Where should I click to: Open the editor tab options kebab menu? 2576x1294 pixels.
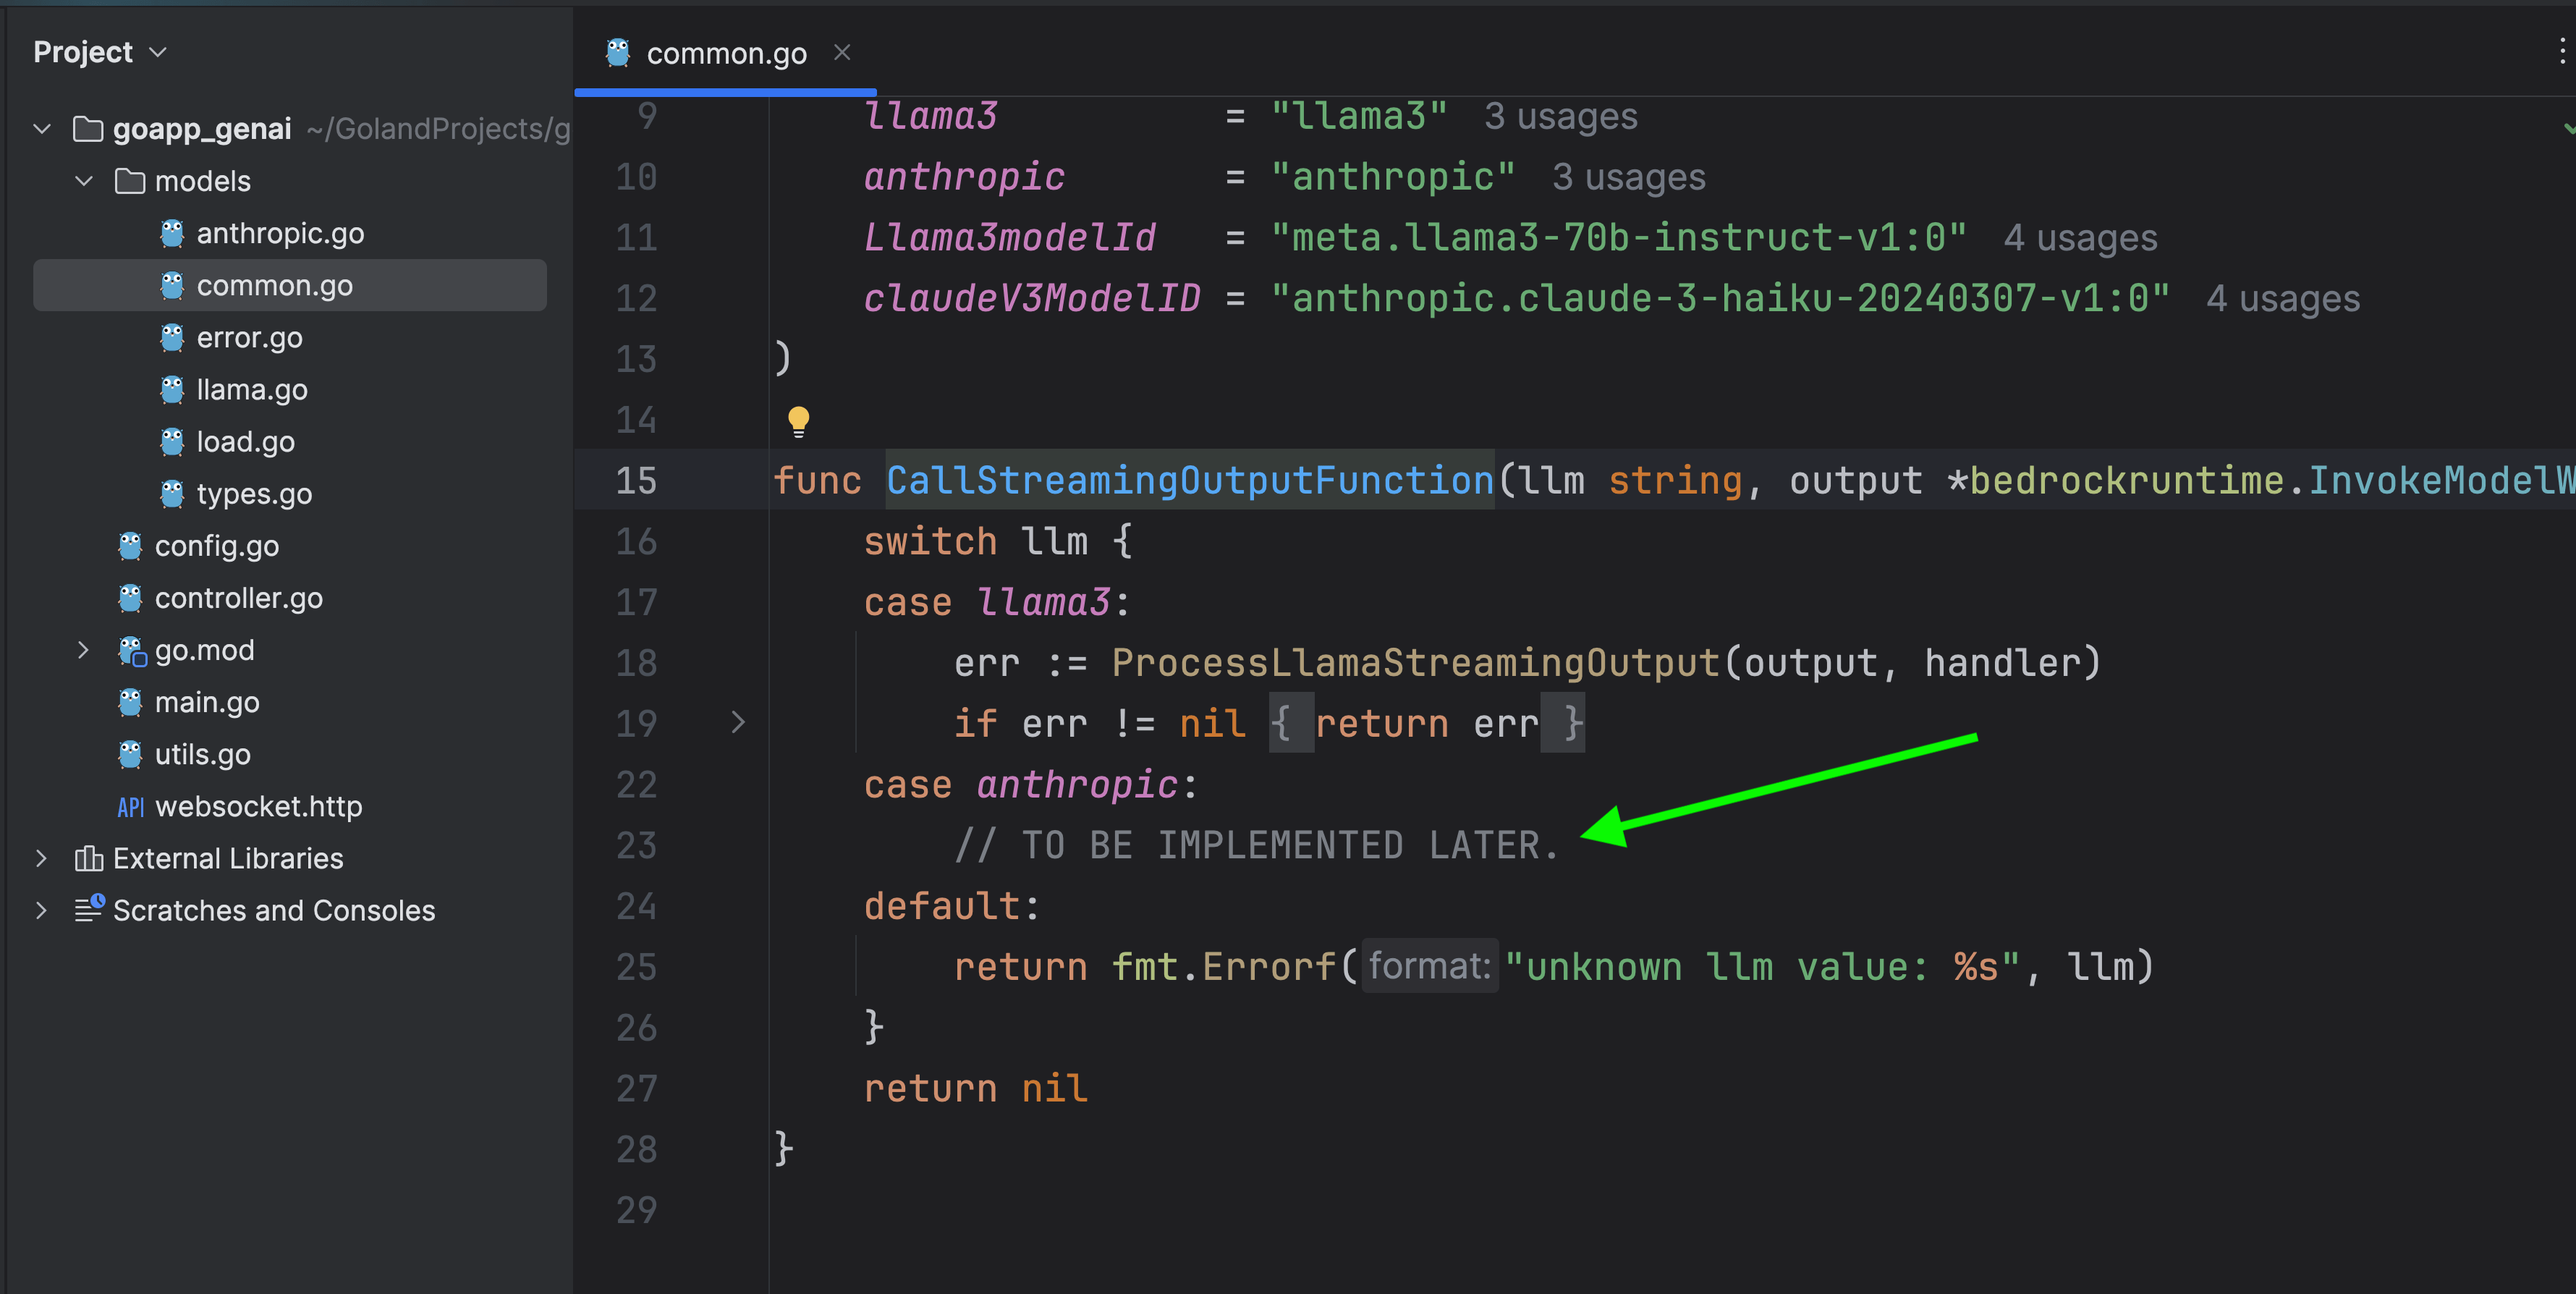(2562, 52)
